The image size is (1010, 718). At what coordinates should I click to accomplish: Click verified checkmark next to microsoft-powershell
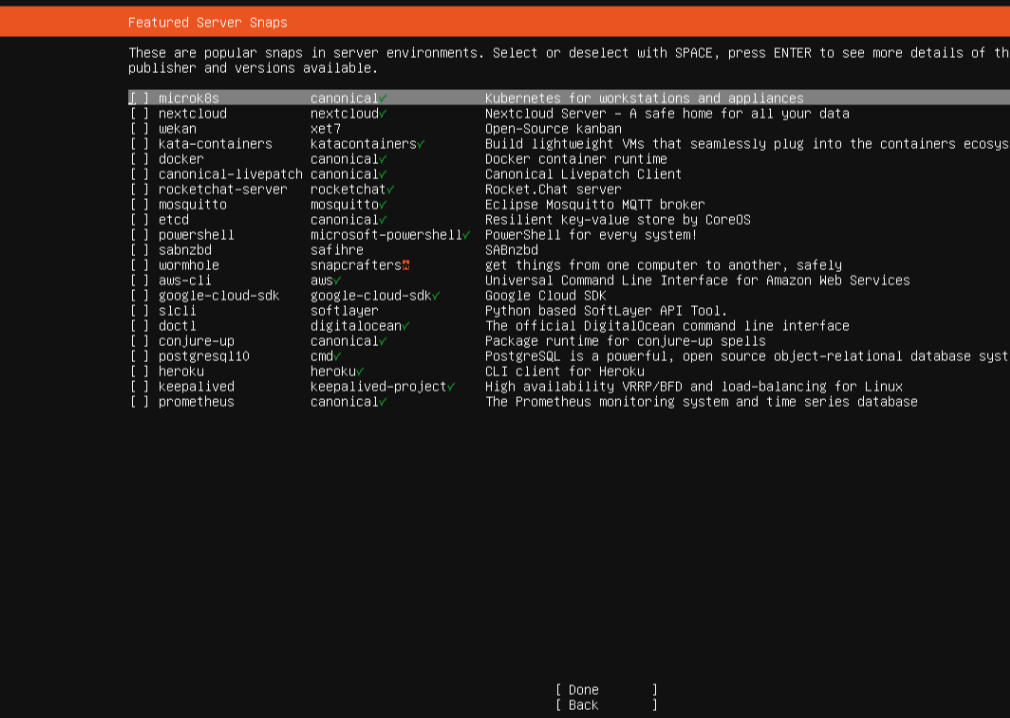466,235
